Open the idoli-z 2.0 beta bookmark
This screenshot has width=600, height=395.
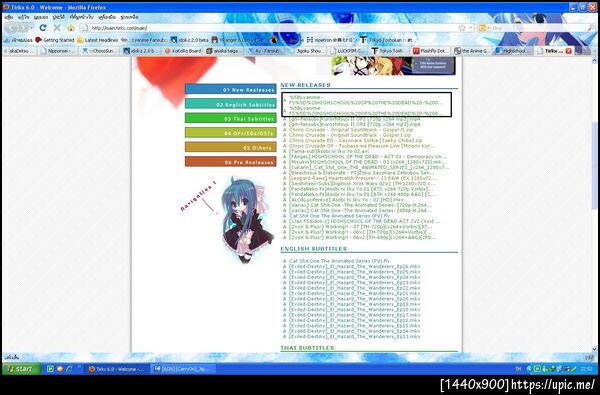(x=190, y=40)
